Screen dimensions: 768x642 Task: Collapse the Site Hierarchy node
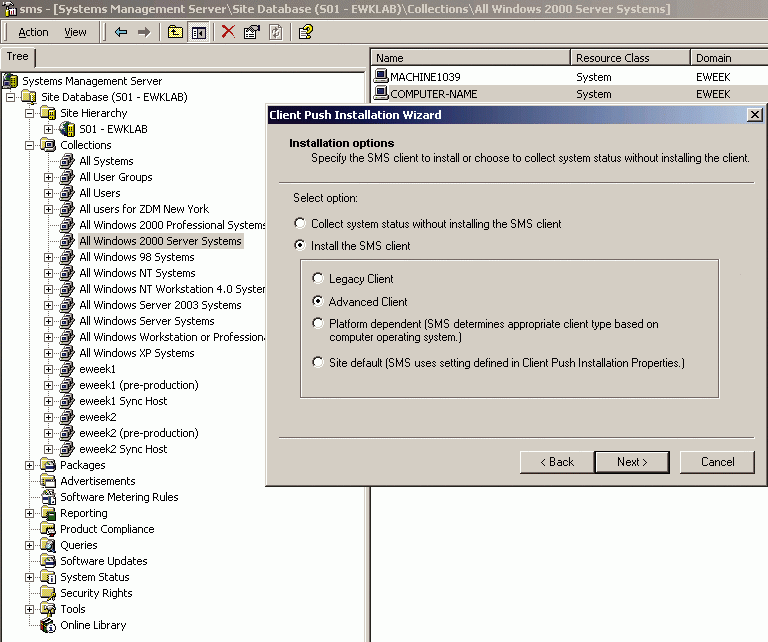29,114
